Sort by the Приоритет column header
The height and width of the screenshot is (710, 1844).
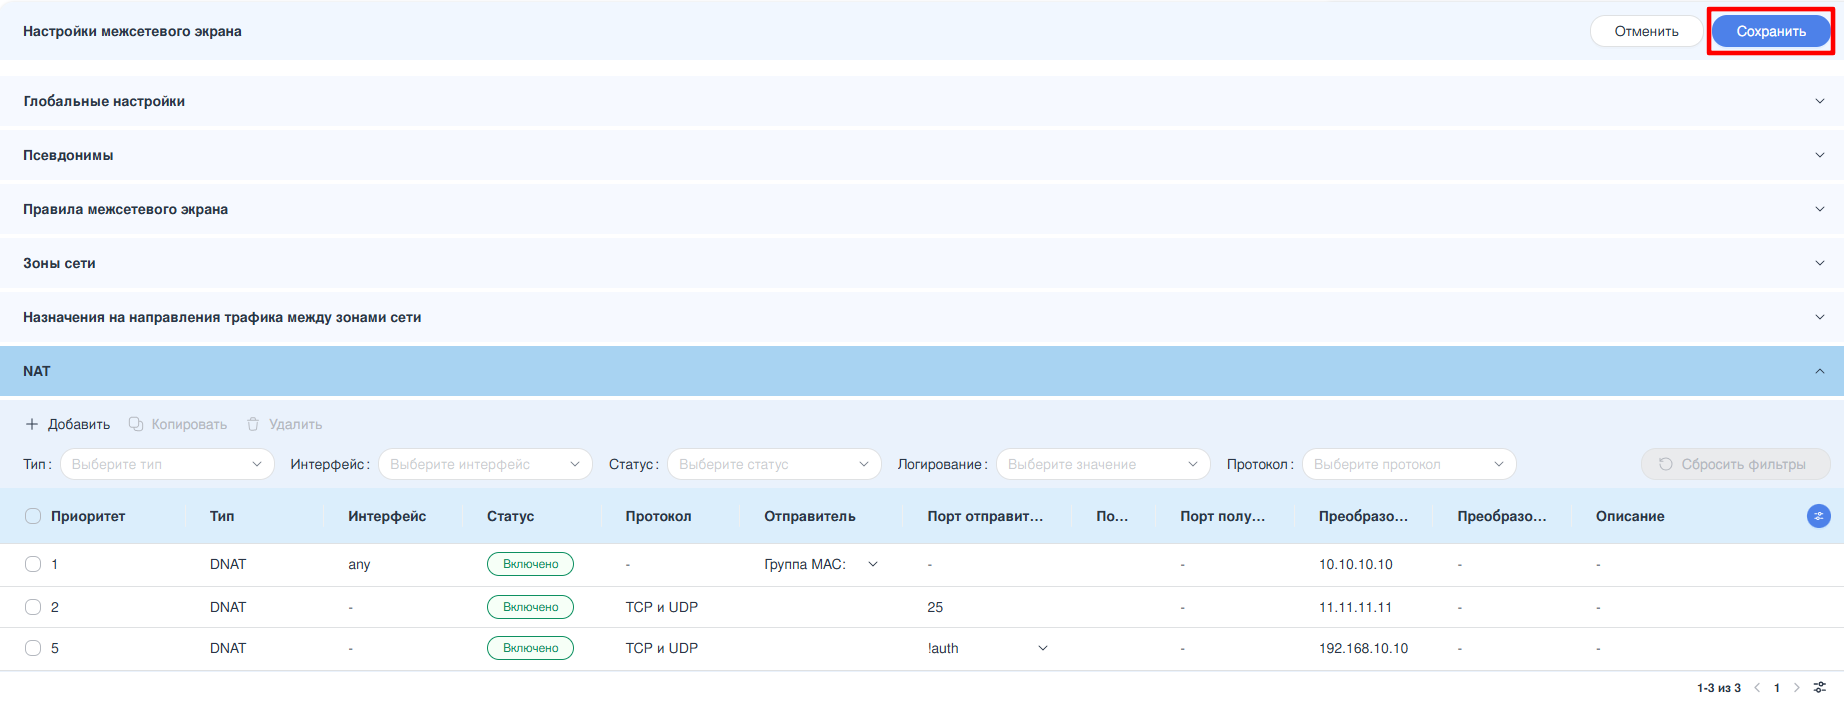[x=88, y=516]
